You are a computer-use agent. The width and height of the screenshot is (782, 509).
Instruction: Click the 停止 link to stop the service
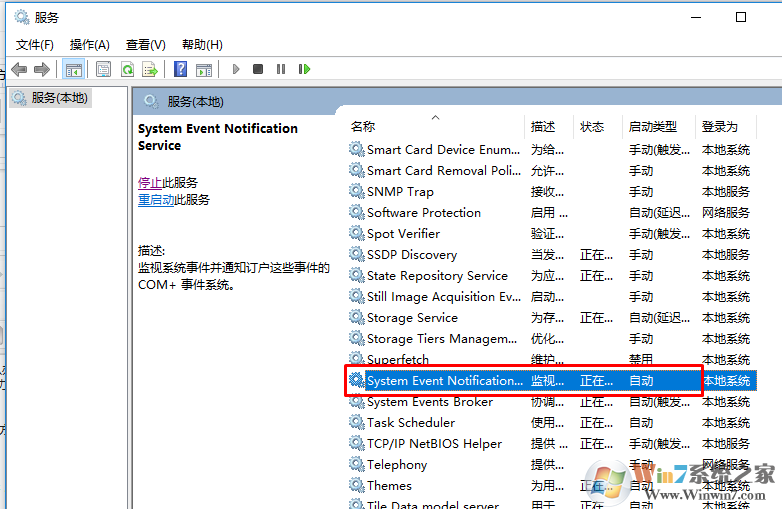[149, 182]
